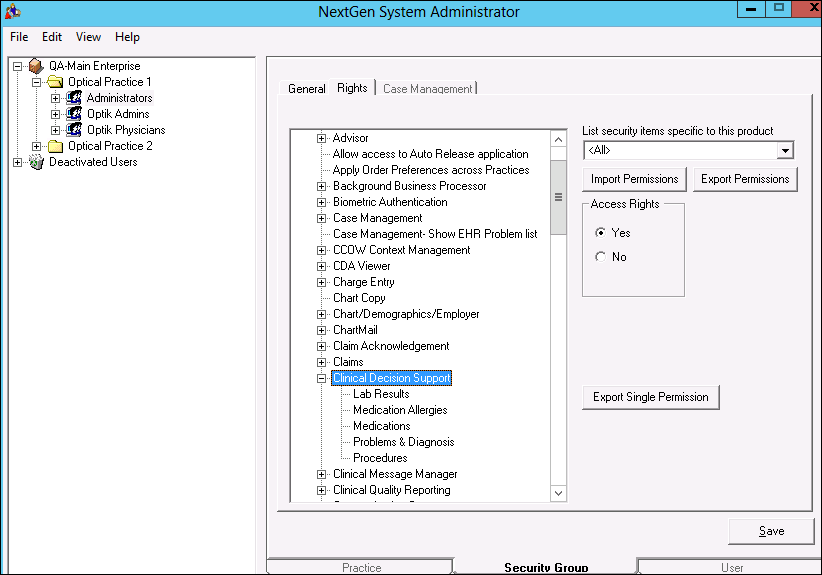Switch to the User bottom tab
822x575 pixels.
click(732, 567)
